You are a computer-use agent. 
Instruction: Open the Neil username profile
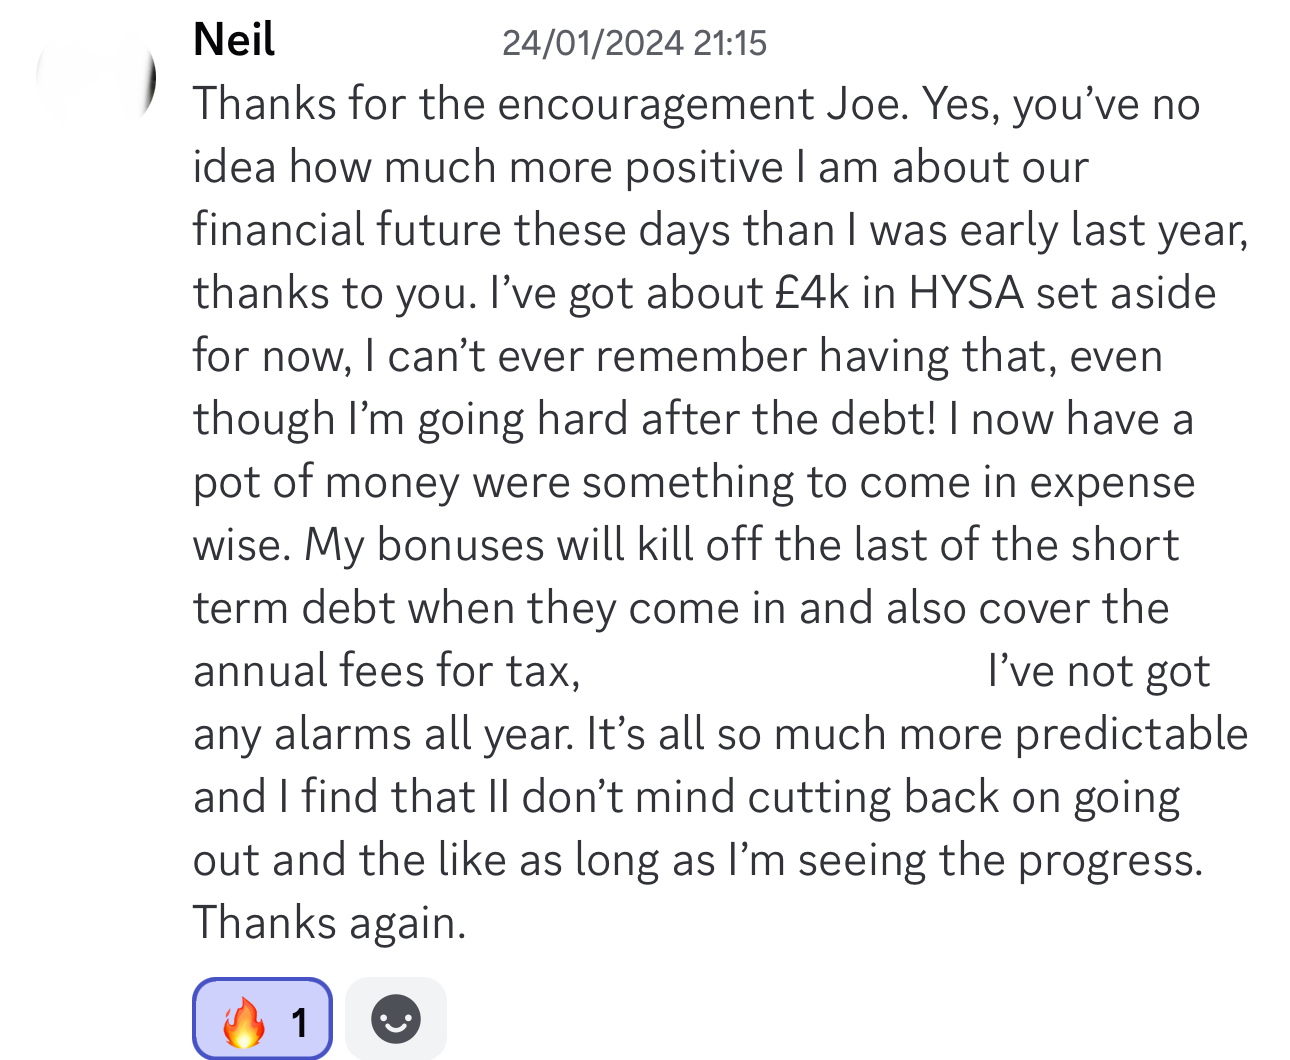pos(234,40)
